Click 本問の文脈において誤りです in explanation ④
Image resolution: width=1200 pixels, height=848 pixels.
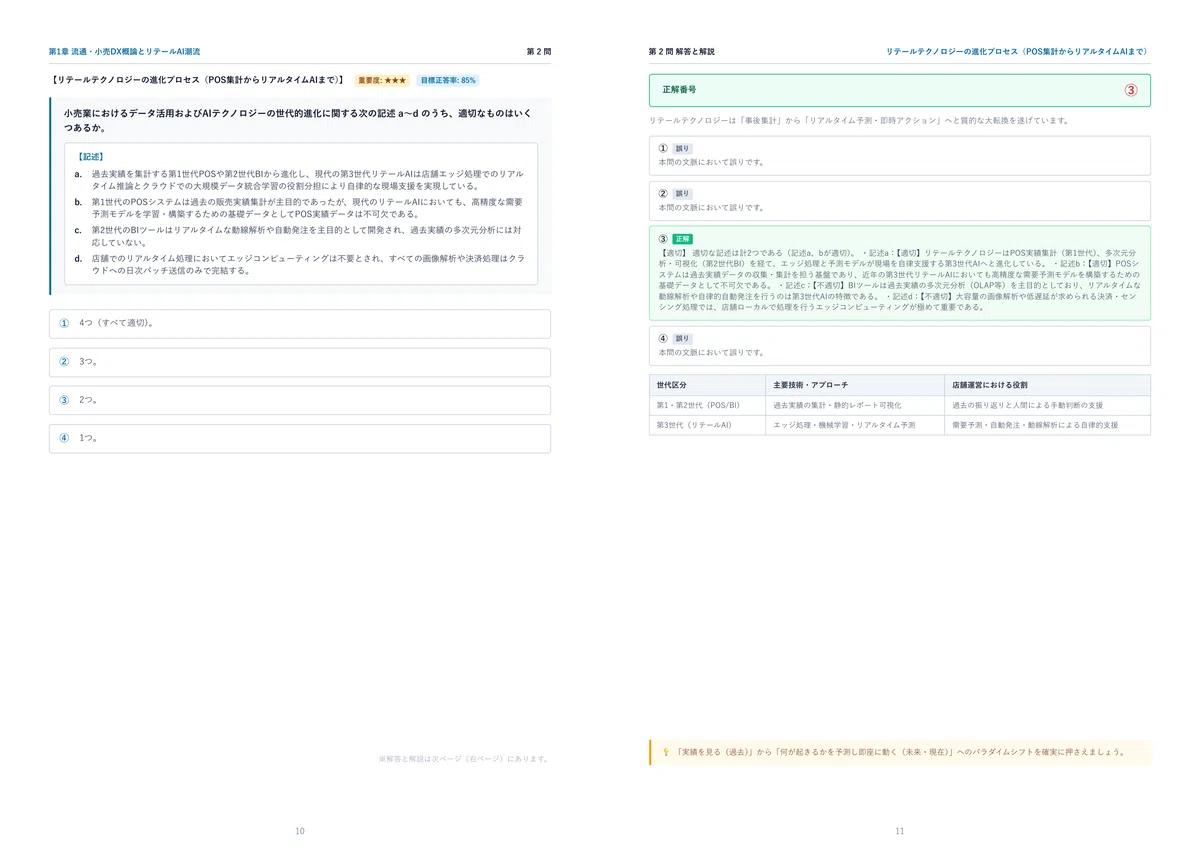click(x=711, y=352)
